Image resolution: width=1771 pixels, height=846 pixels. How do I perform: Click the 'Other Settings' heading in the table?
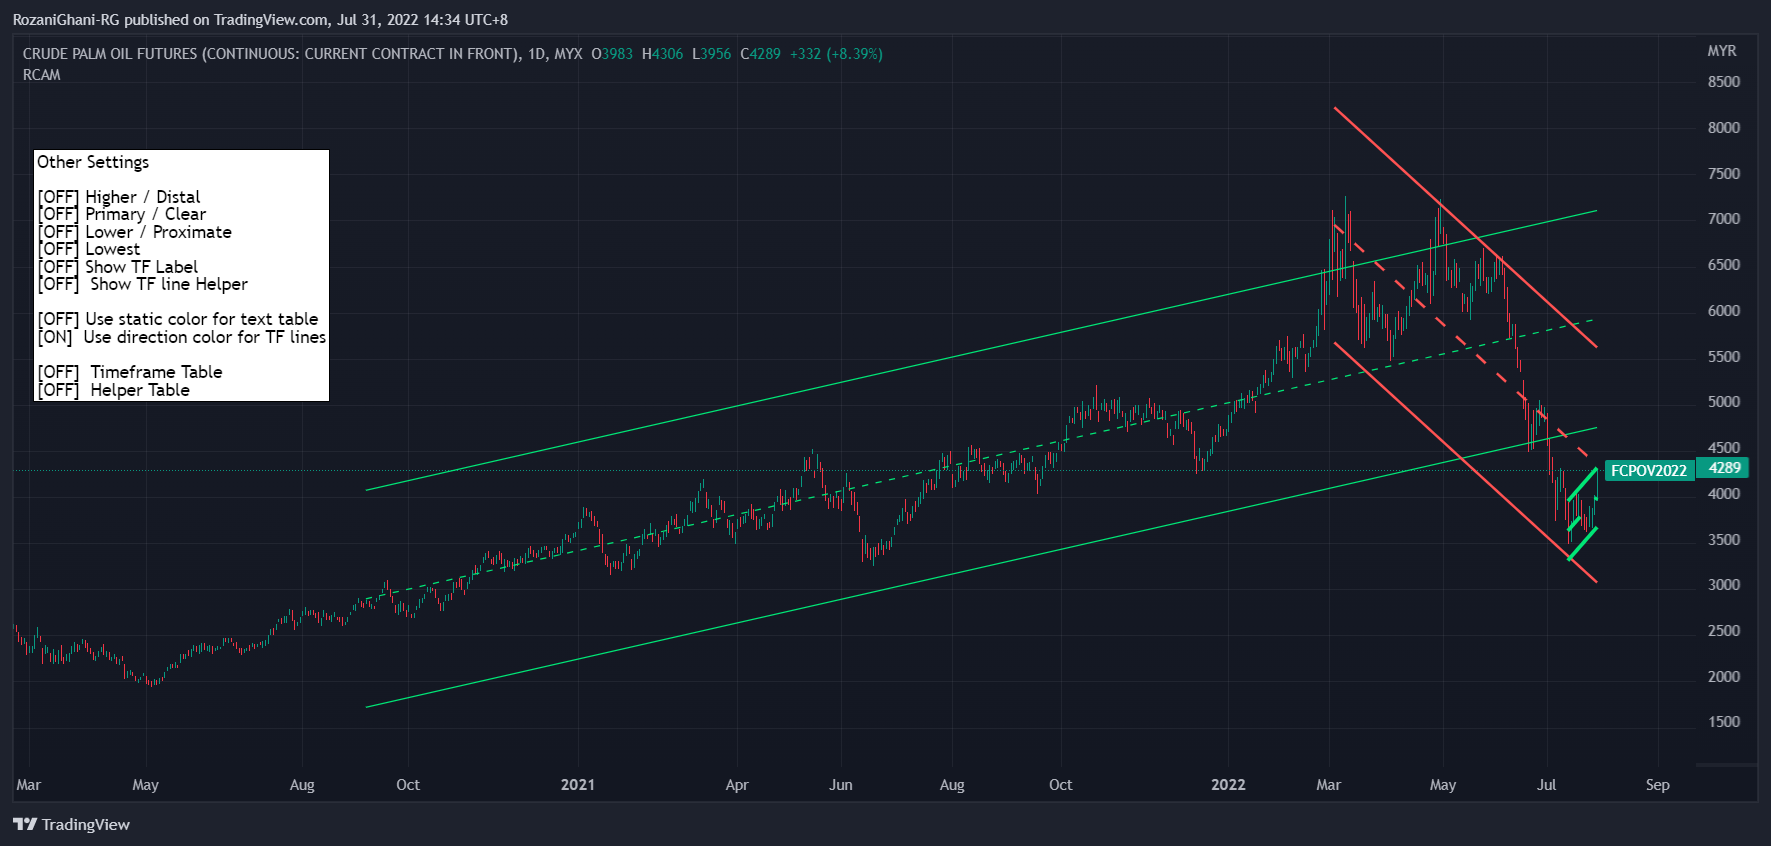pyautogui.click(x=93, y=162)
